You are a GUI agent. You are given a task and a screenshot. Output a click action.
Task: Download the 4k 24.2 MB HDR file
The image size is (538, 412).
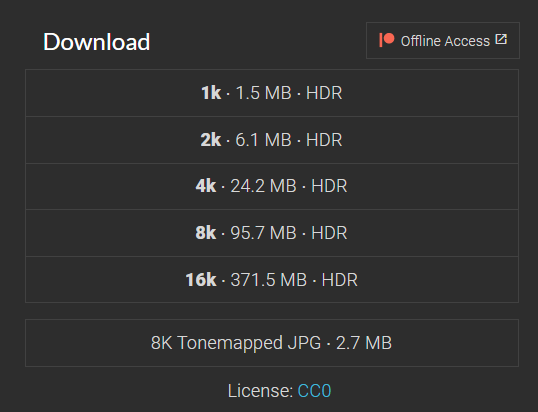[272, 187]
